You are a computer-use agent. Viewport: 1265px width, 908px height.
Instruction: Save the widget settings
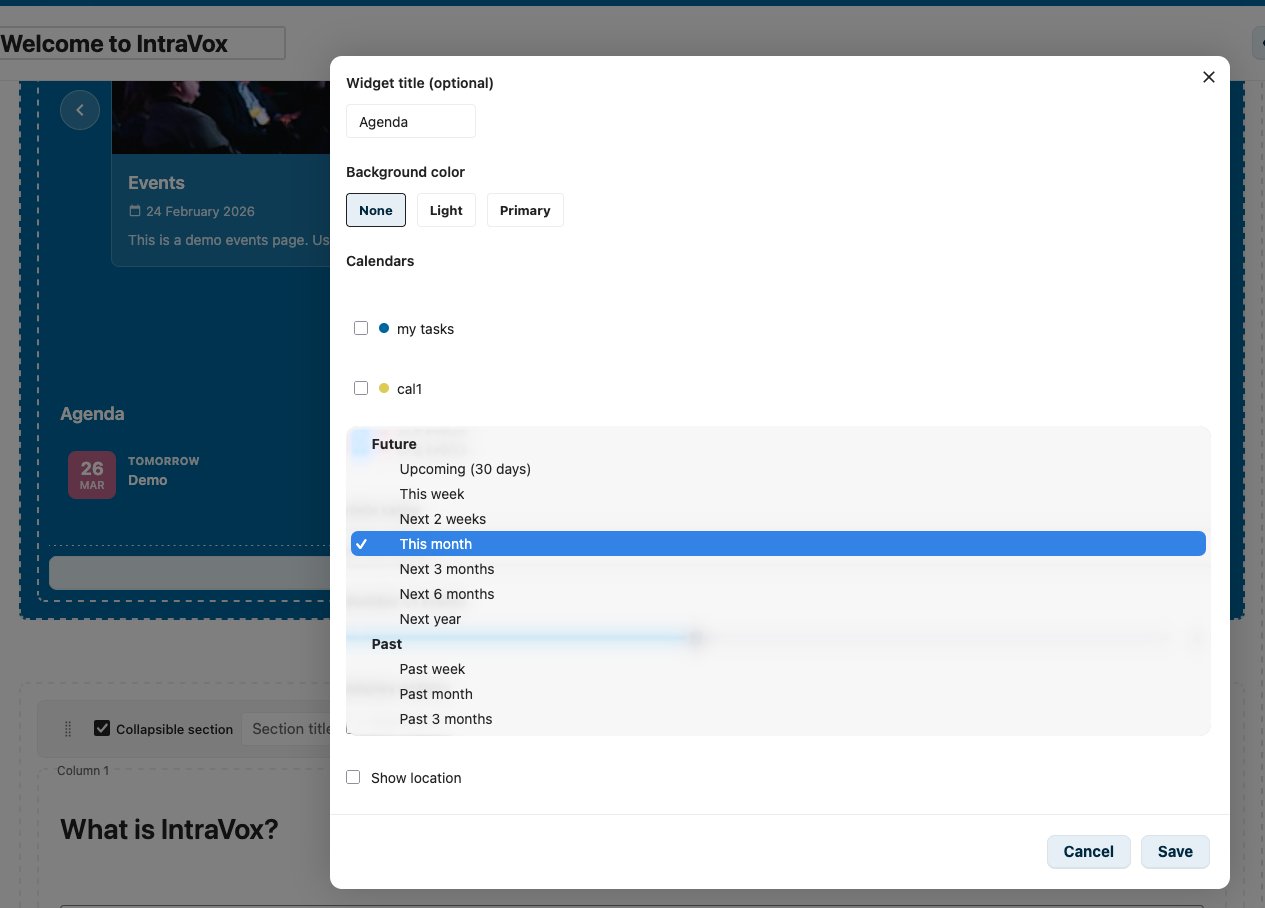(x=1175, y=852)
